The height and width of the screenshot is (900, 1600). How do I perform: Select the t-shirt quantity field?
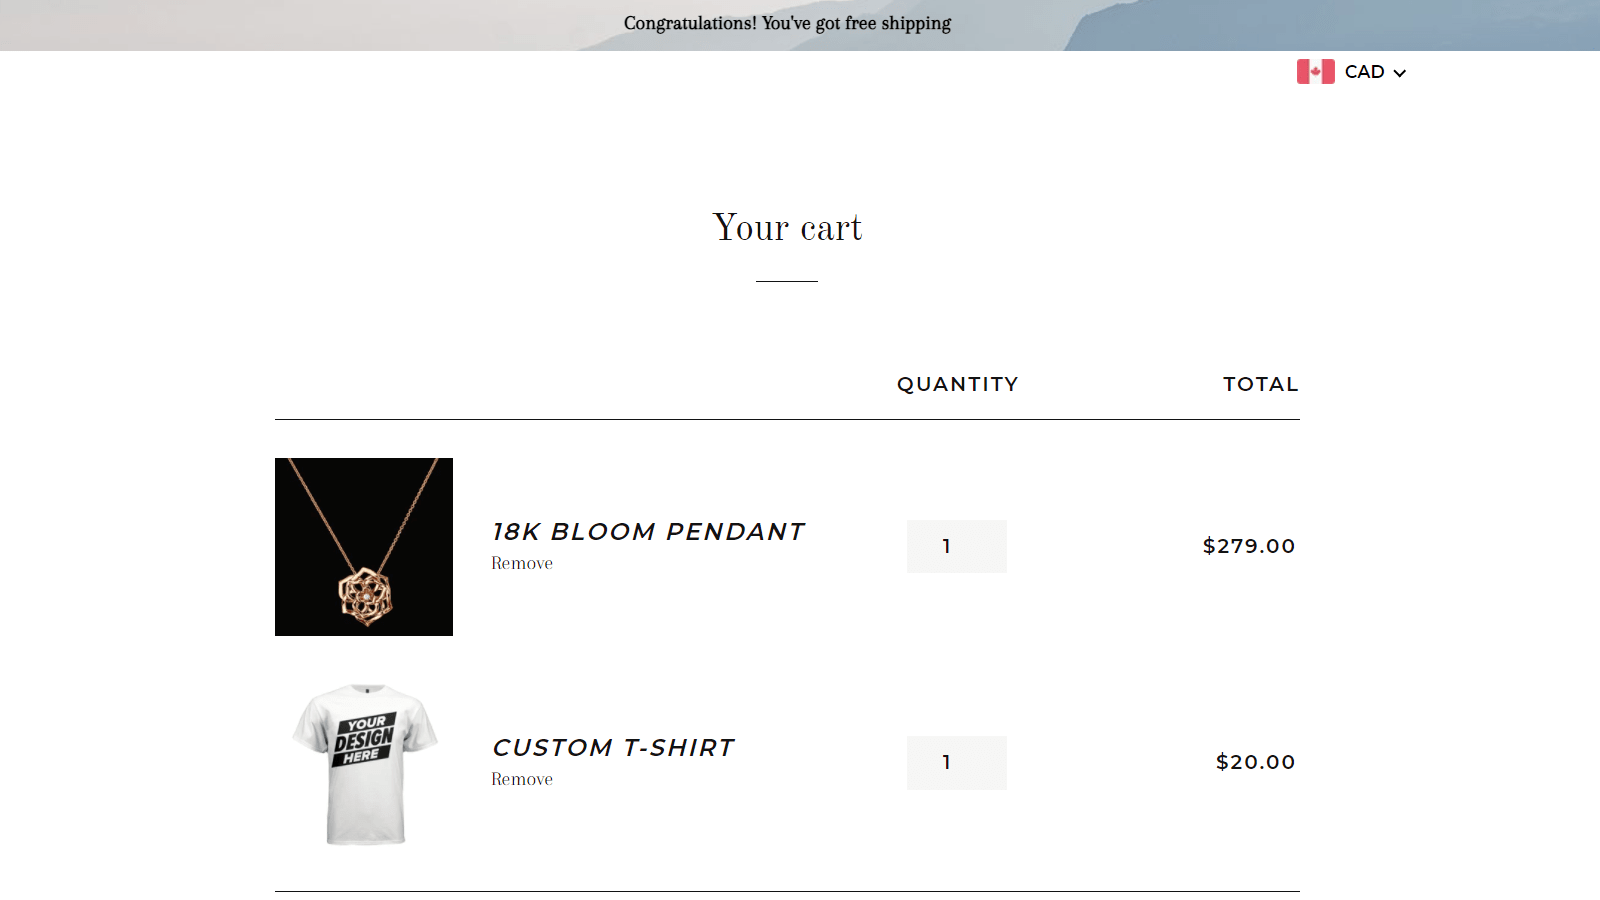coord(956,762)
